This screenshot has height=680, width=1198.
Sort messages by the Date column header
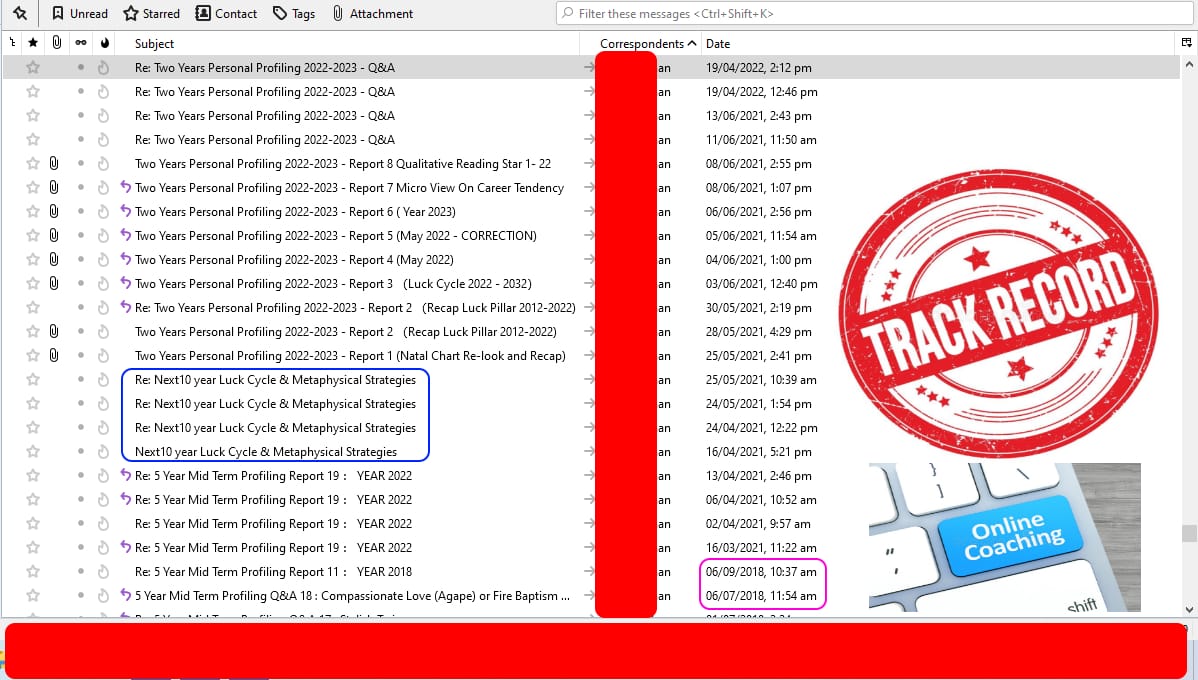pos(718,43)
